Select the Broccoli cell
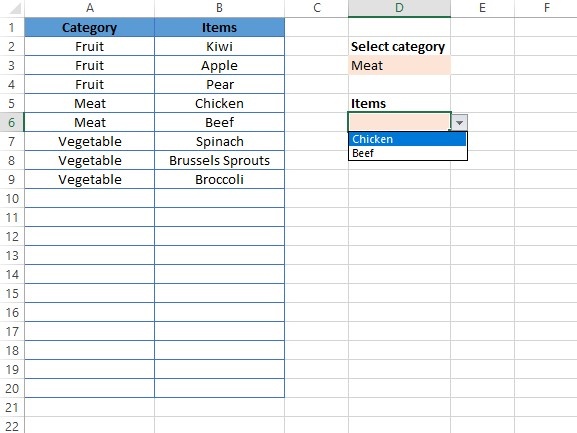The width and height of the screenshot is (577, 433). (x=219, y=180)
